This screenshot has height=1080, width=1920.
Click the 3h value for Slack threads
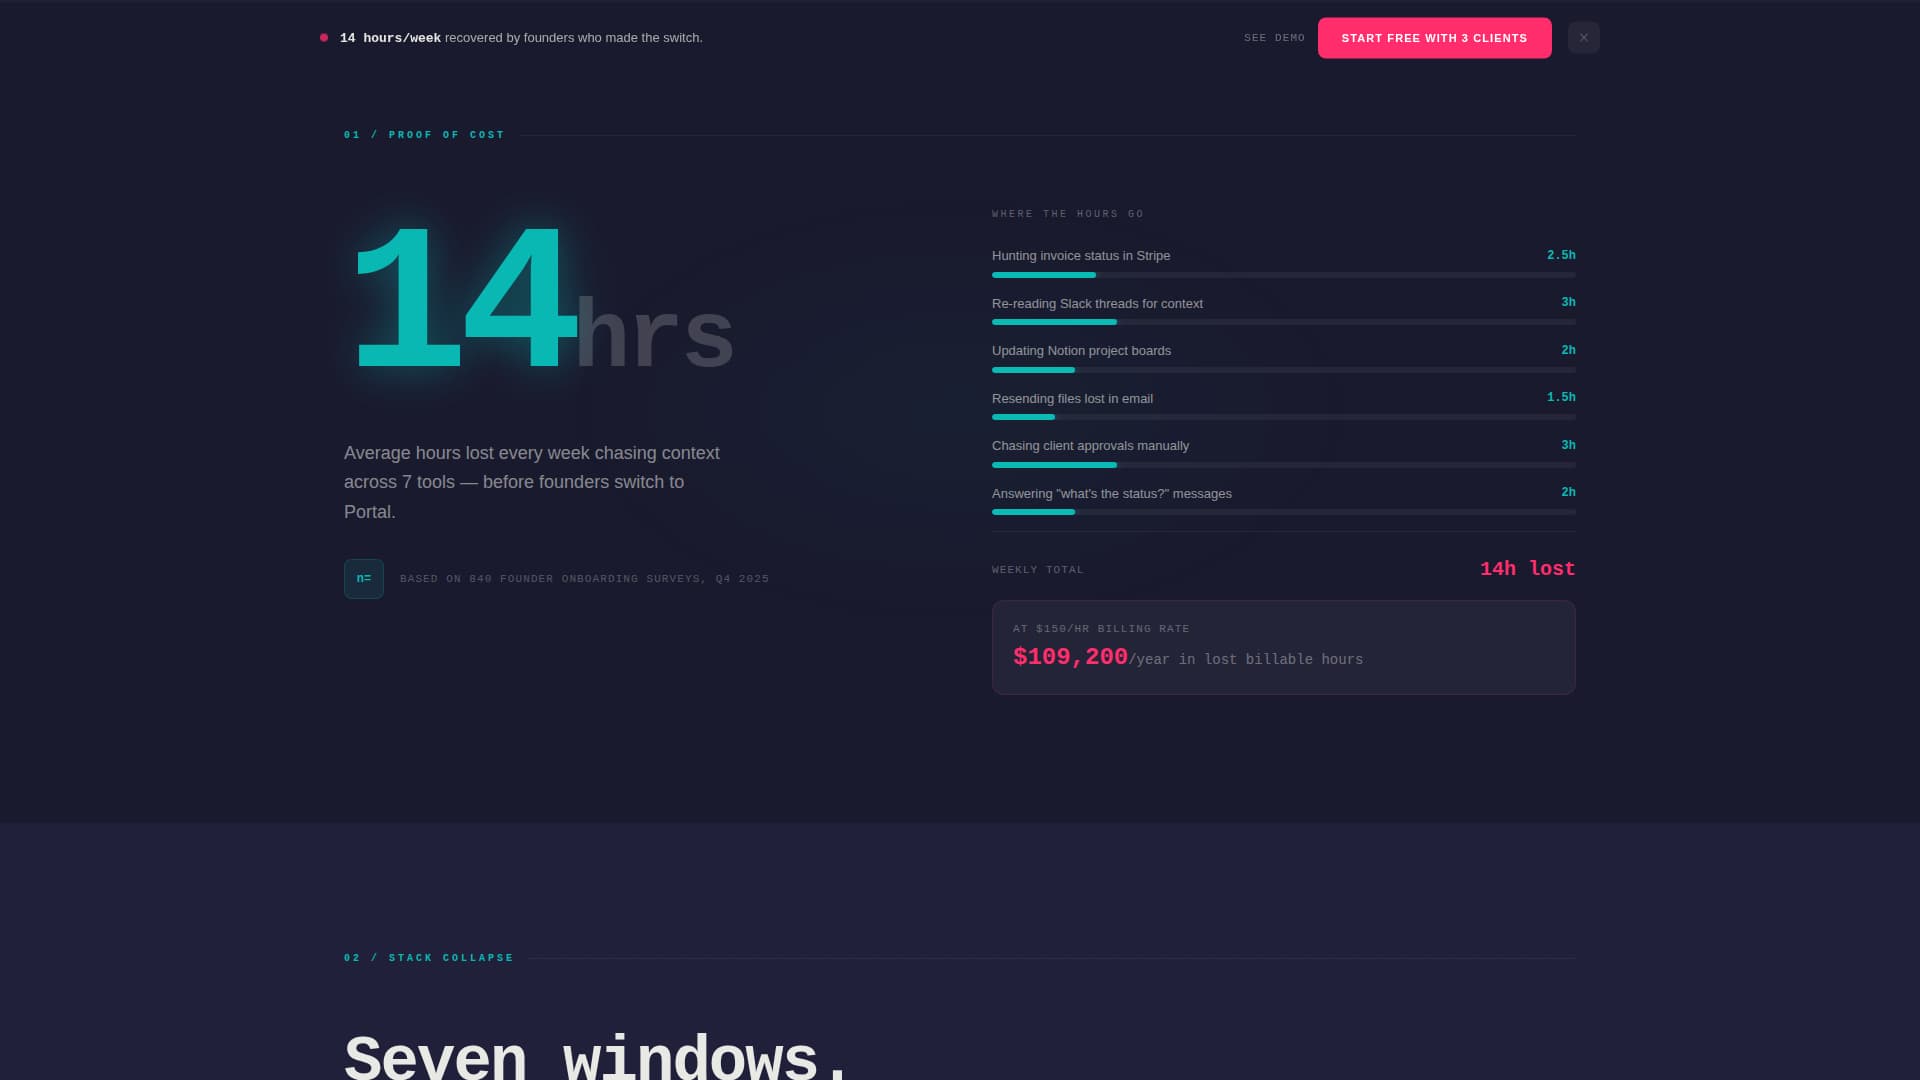point(1568,302)
